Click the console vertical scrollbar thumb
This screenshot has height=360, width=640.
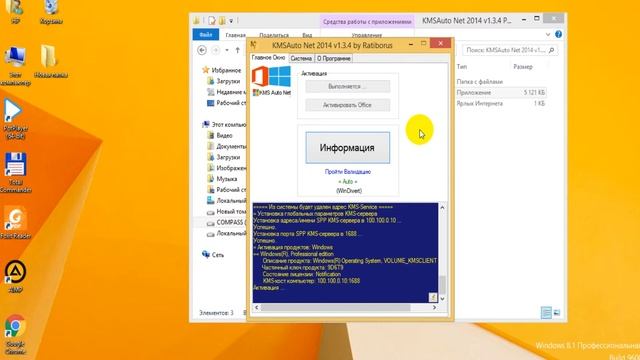442,284
